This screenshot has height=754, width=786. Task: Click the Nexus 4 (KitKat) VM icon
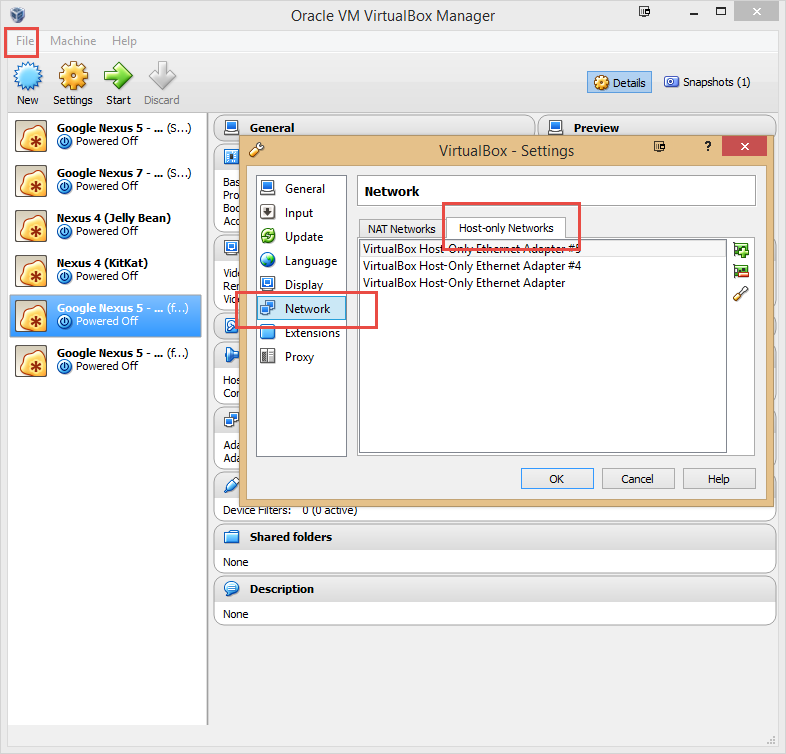tap(31, 271)
